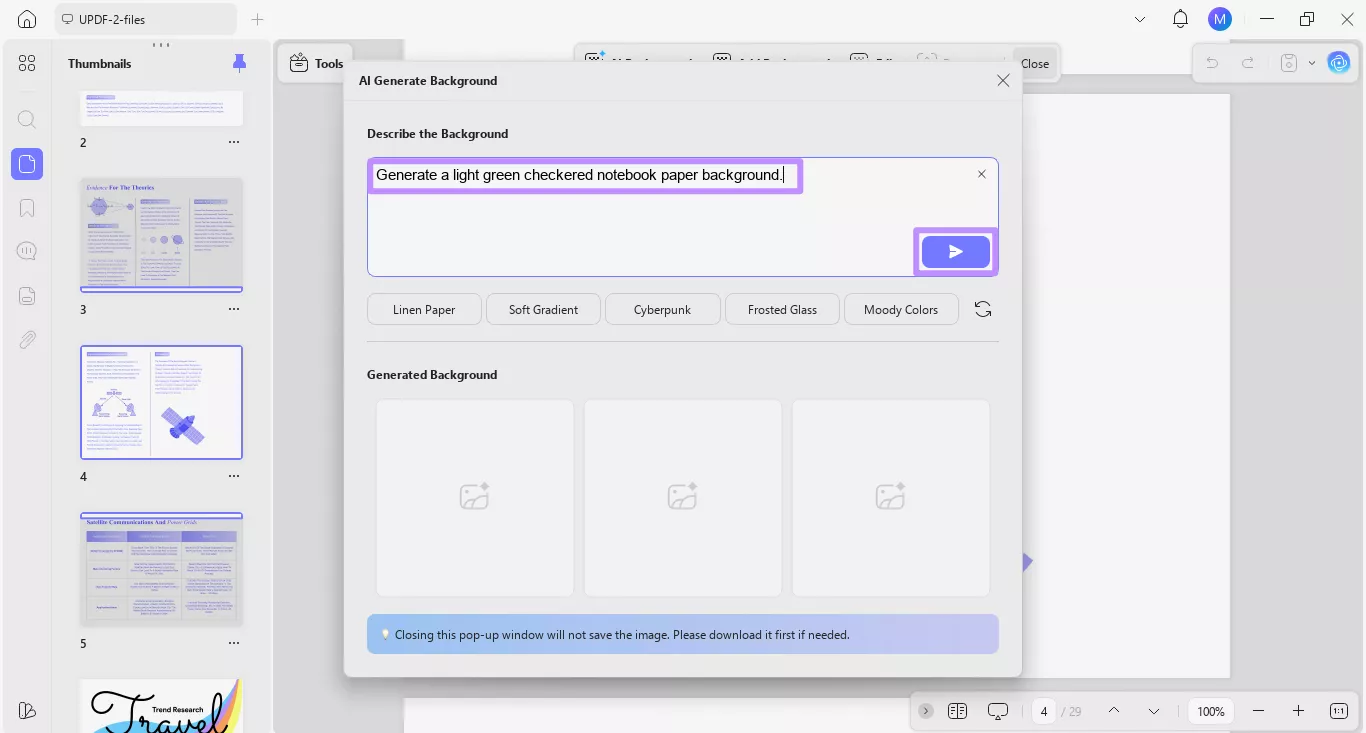Apply the Moody Colors preset
Image resolution: width=1366 pixels, height=733 pixels.
(x=901, y=309)
